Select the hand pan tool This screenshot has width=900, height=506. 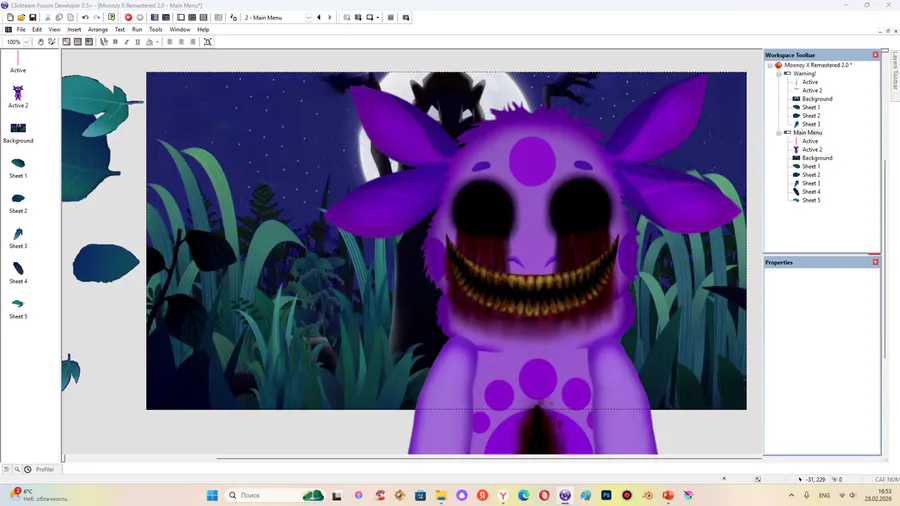[40, 42]
